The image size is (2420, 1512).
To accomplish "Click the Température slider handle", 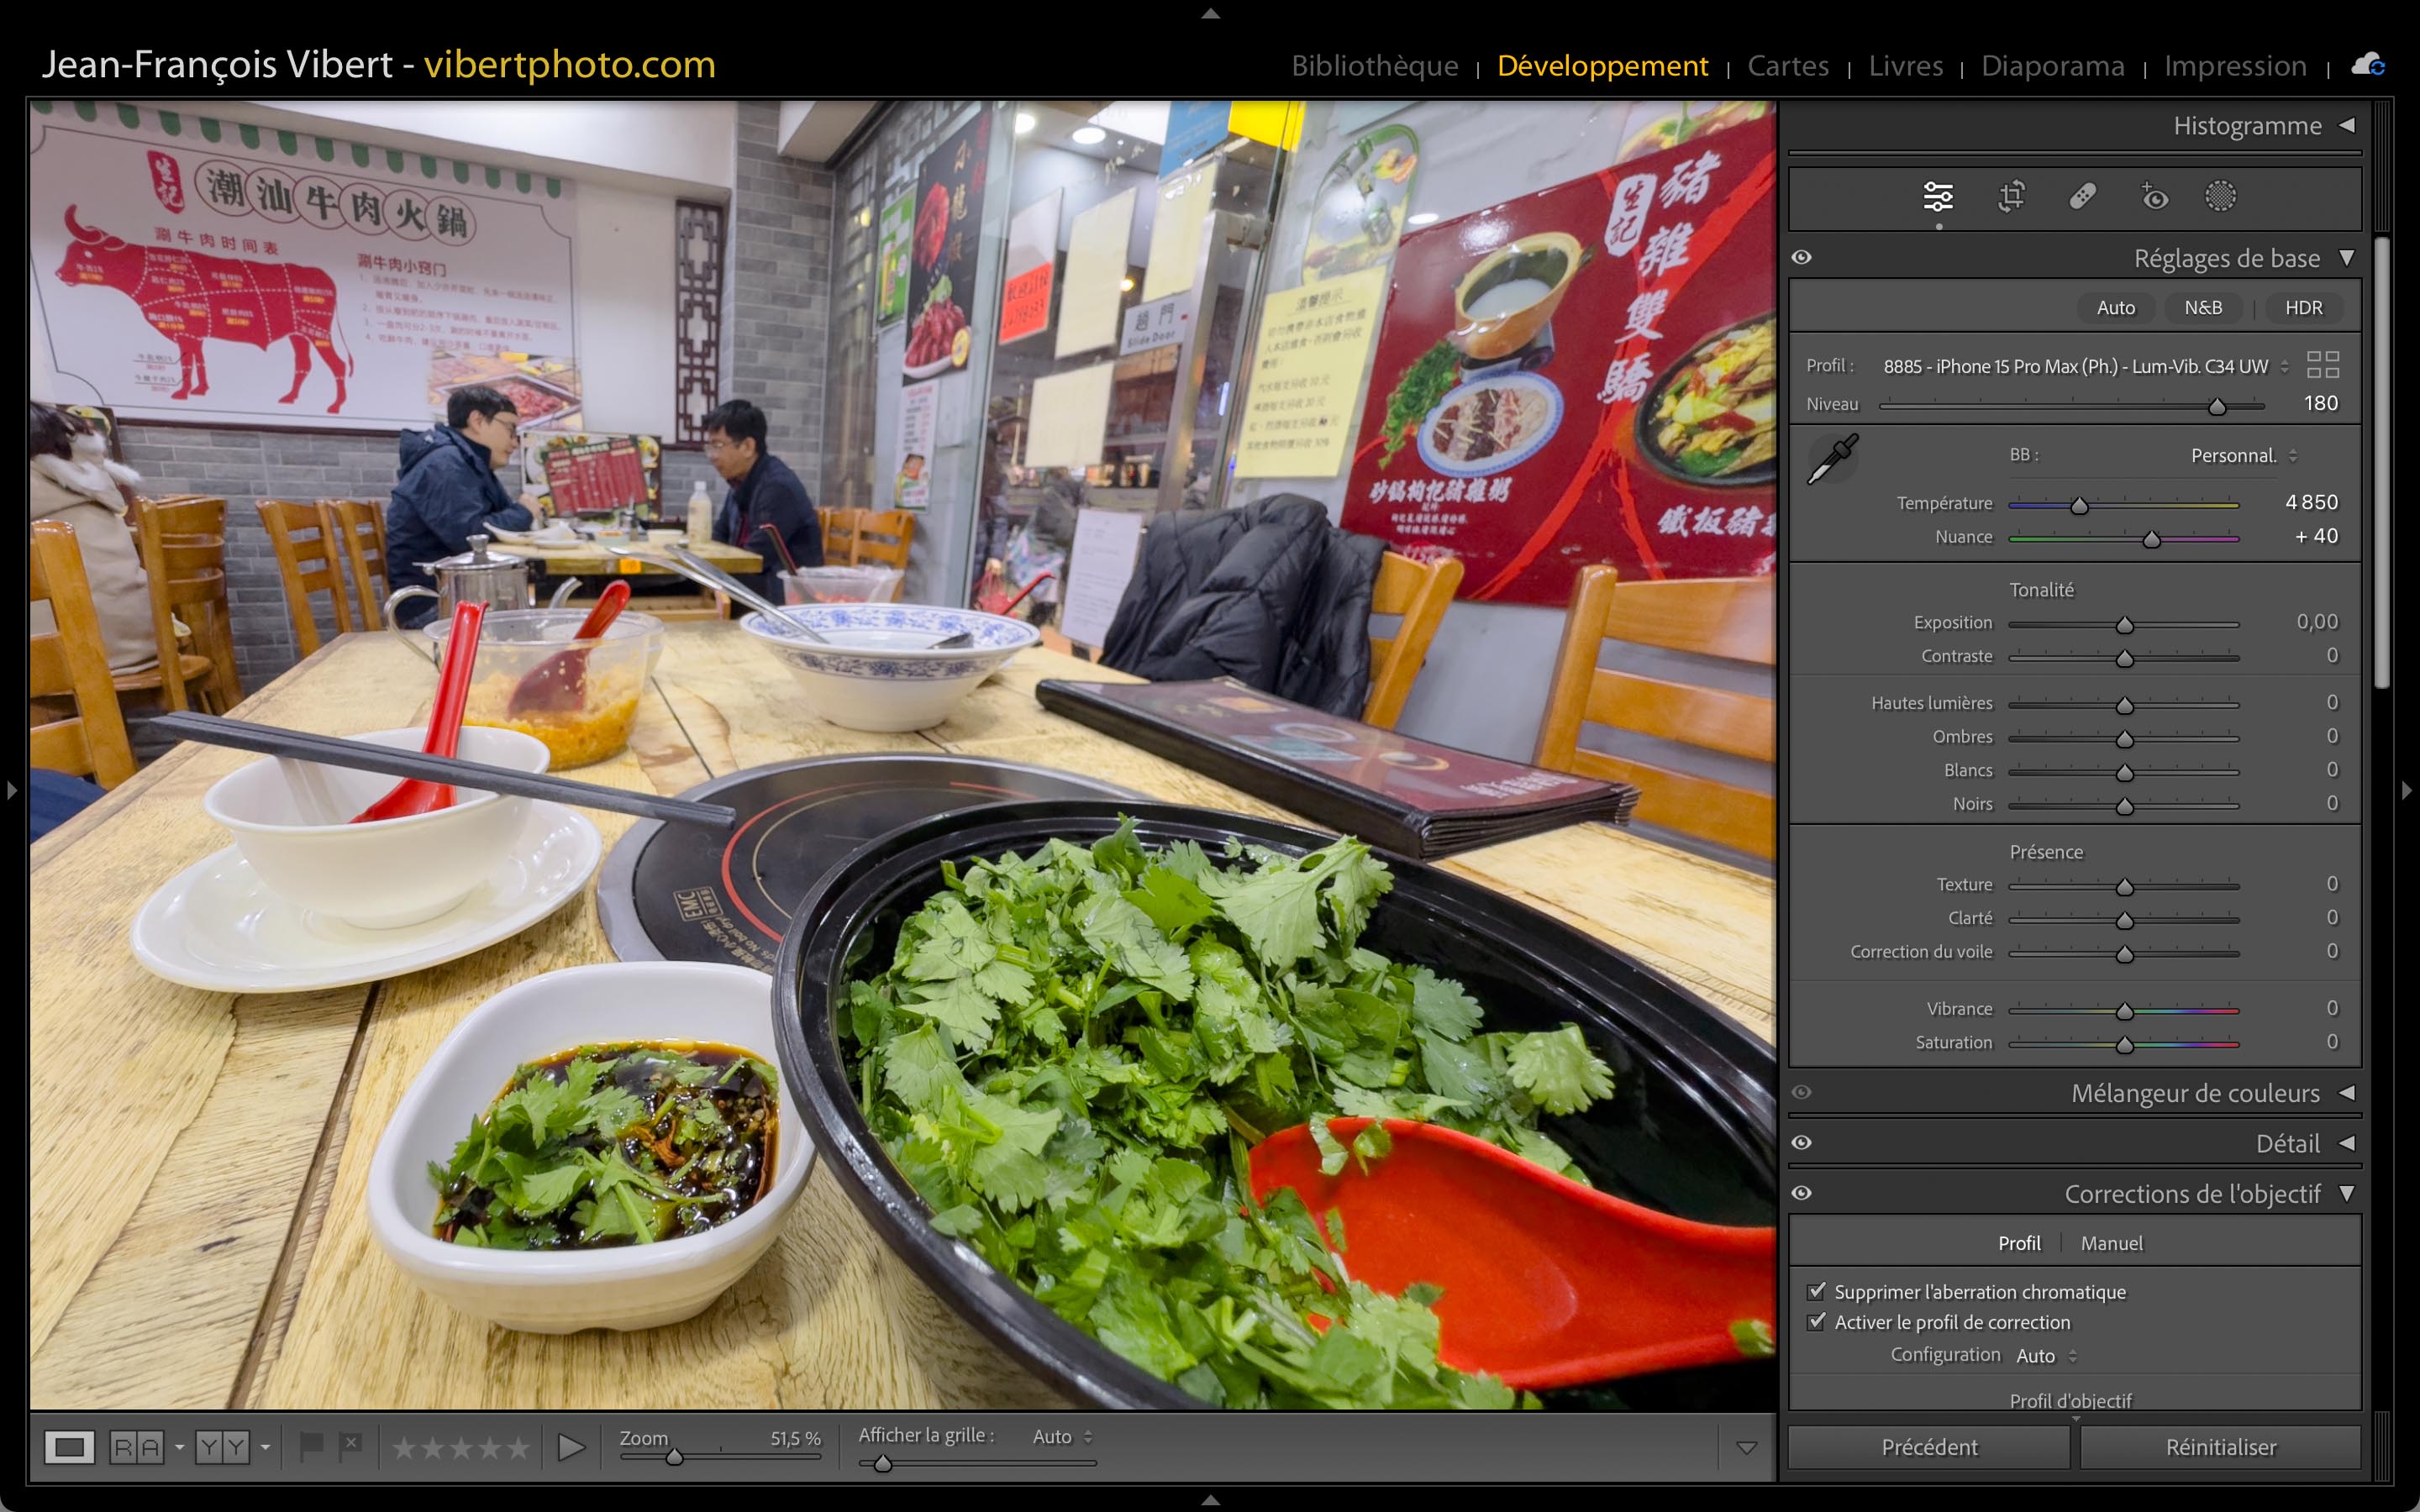I will point(2079,506).
